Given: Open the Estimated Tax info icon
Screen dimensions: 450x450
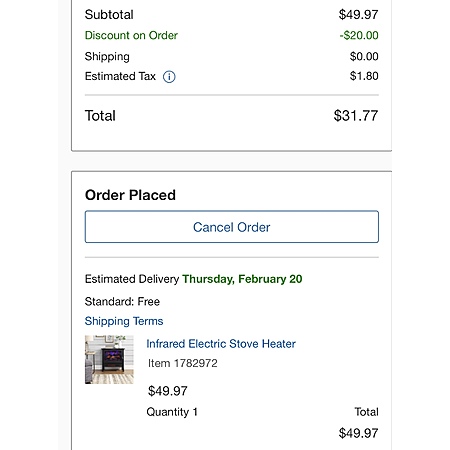Looking at the screenshot, I should click(x=169, y=77).
